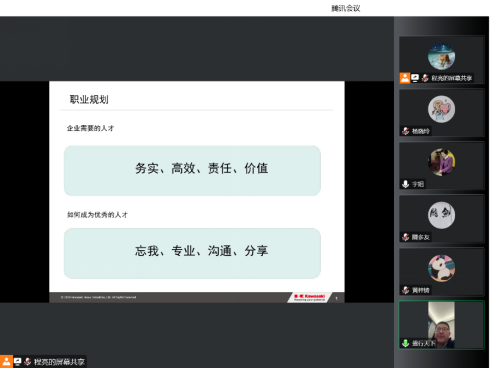This screenshot has width=490, height=368.
Task: Click the 职业规划 slide title
Action: pyautogui.click(x=89, y=99)
